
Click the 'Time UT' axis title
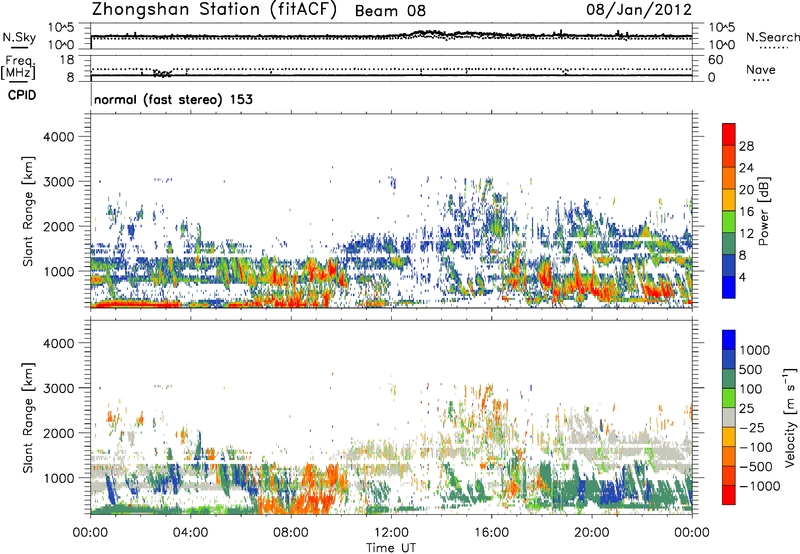tap(391, 548)
